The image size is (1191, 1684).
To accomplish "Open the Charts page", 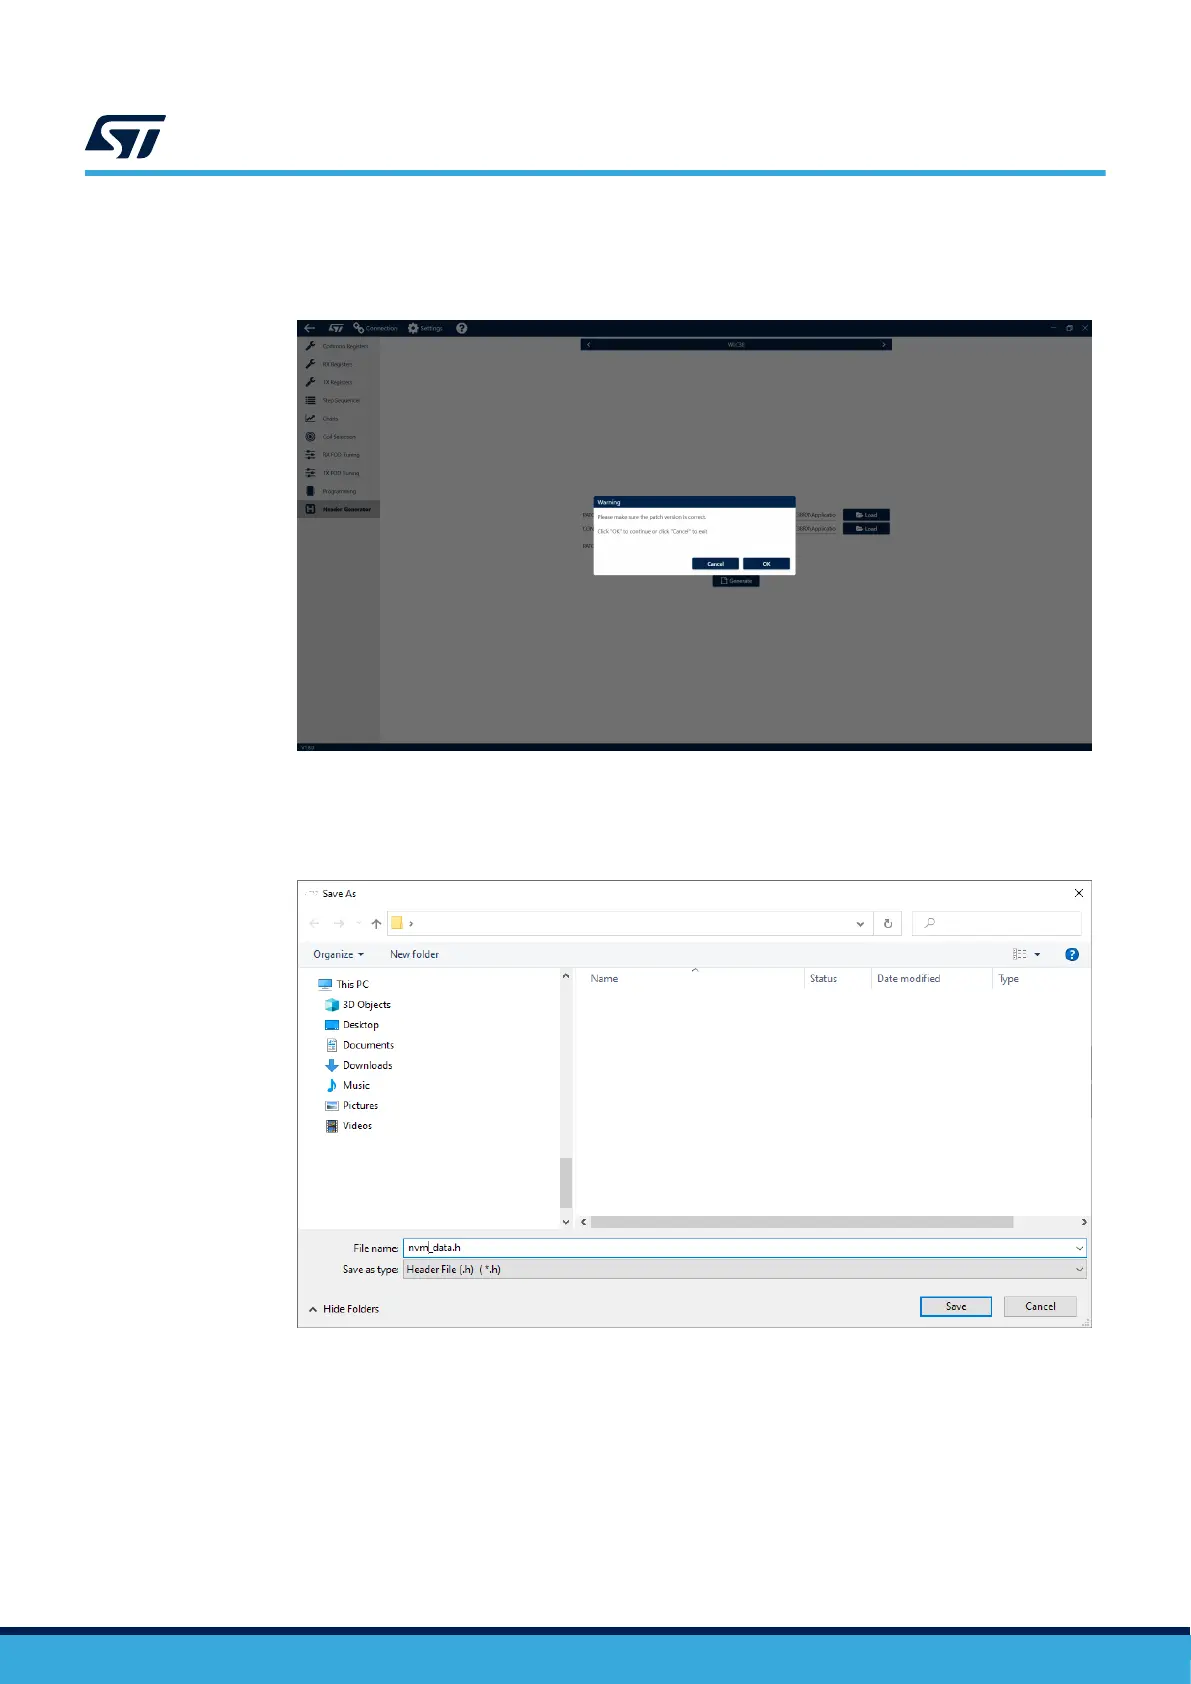I will tap(339, 419).
